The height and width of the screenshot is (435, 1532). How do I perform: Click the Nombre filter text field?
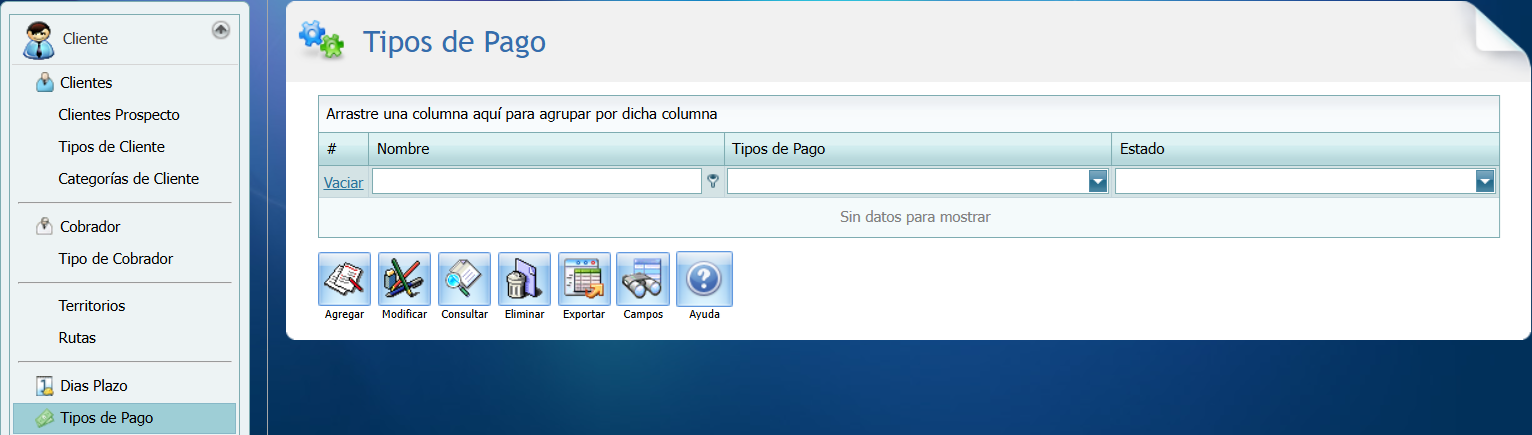click(x=536, y=181)
